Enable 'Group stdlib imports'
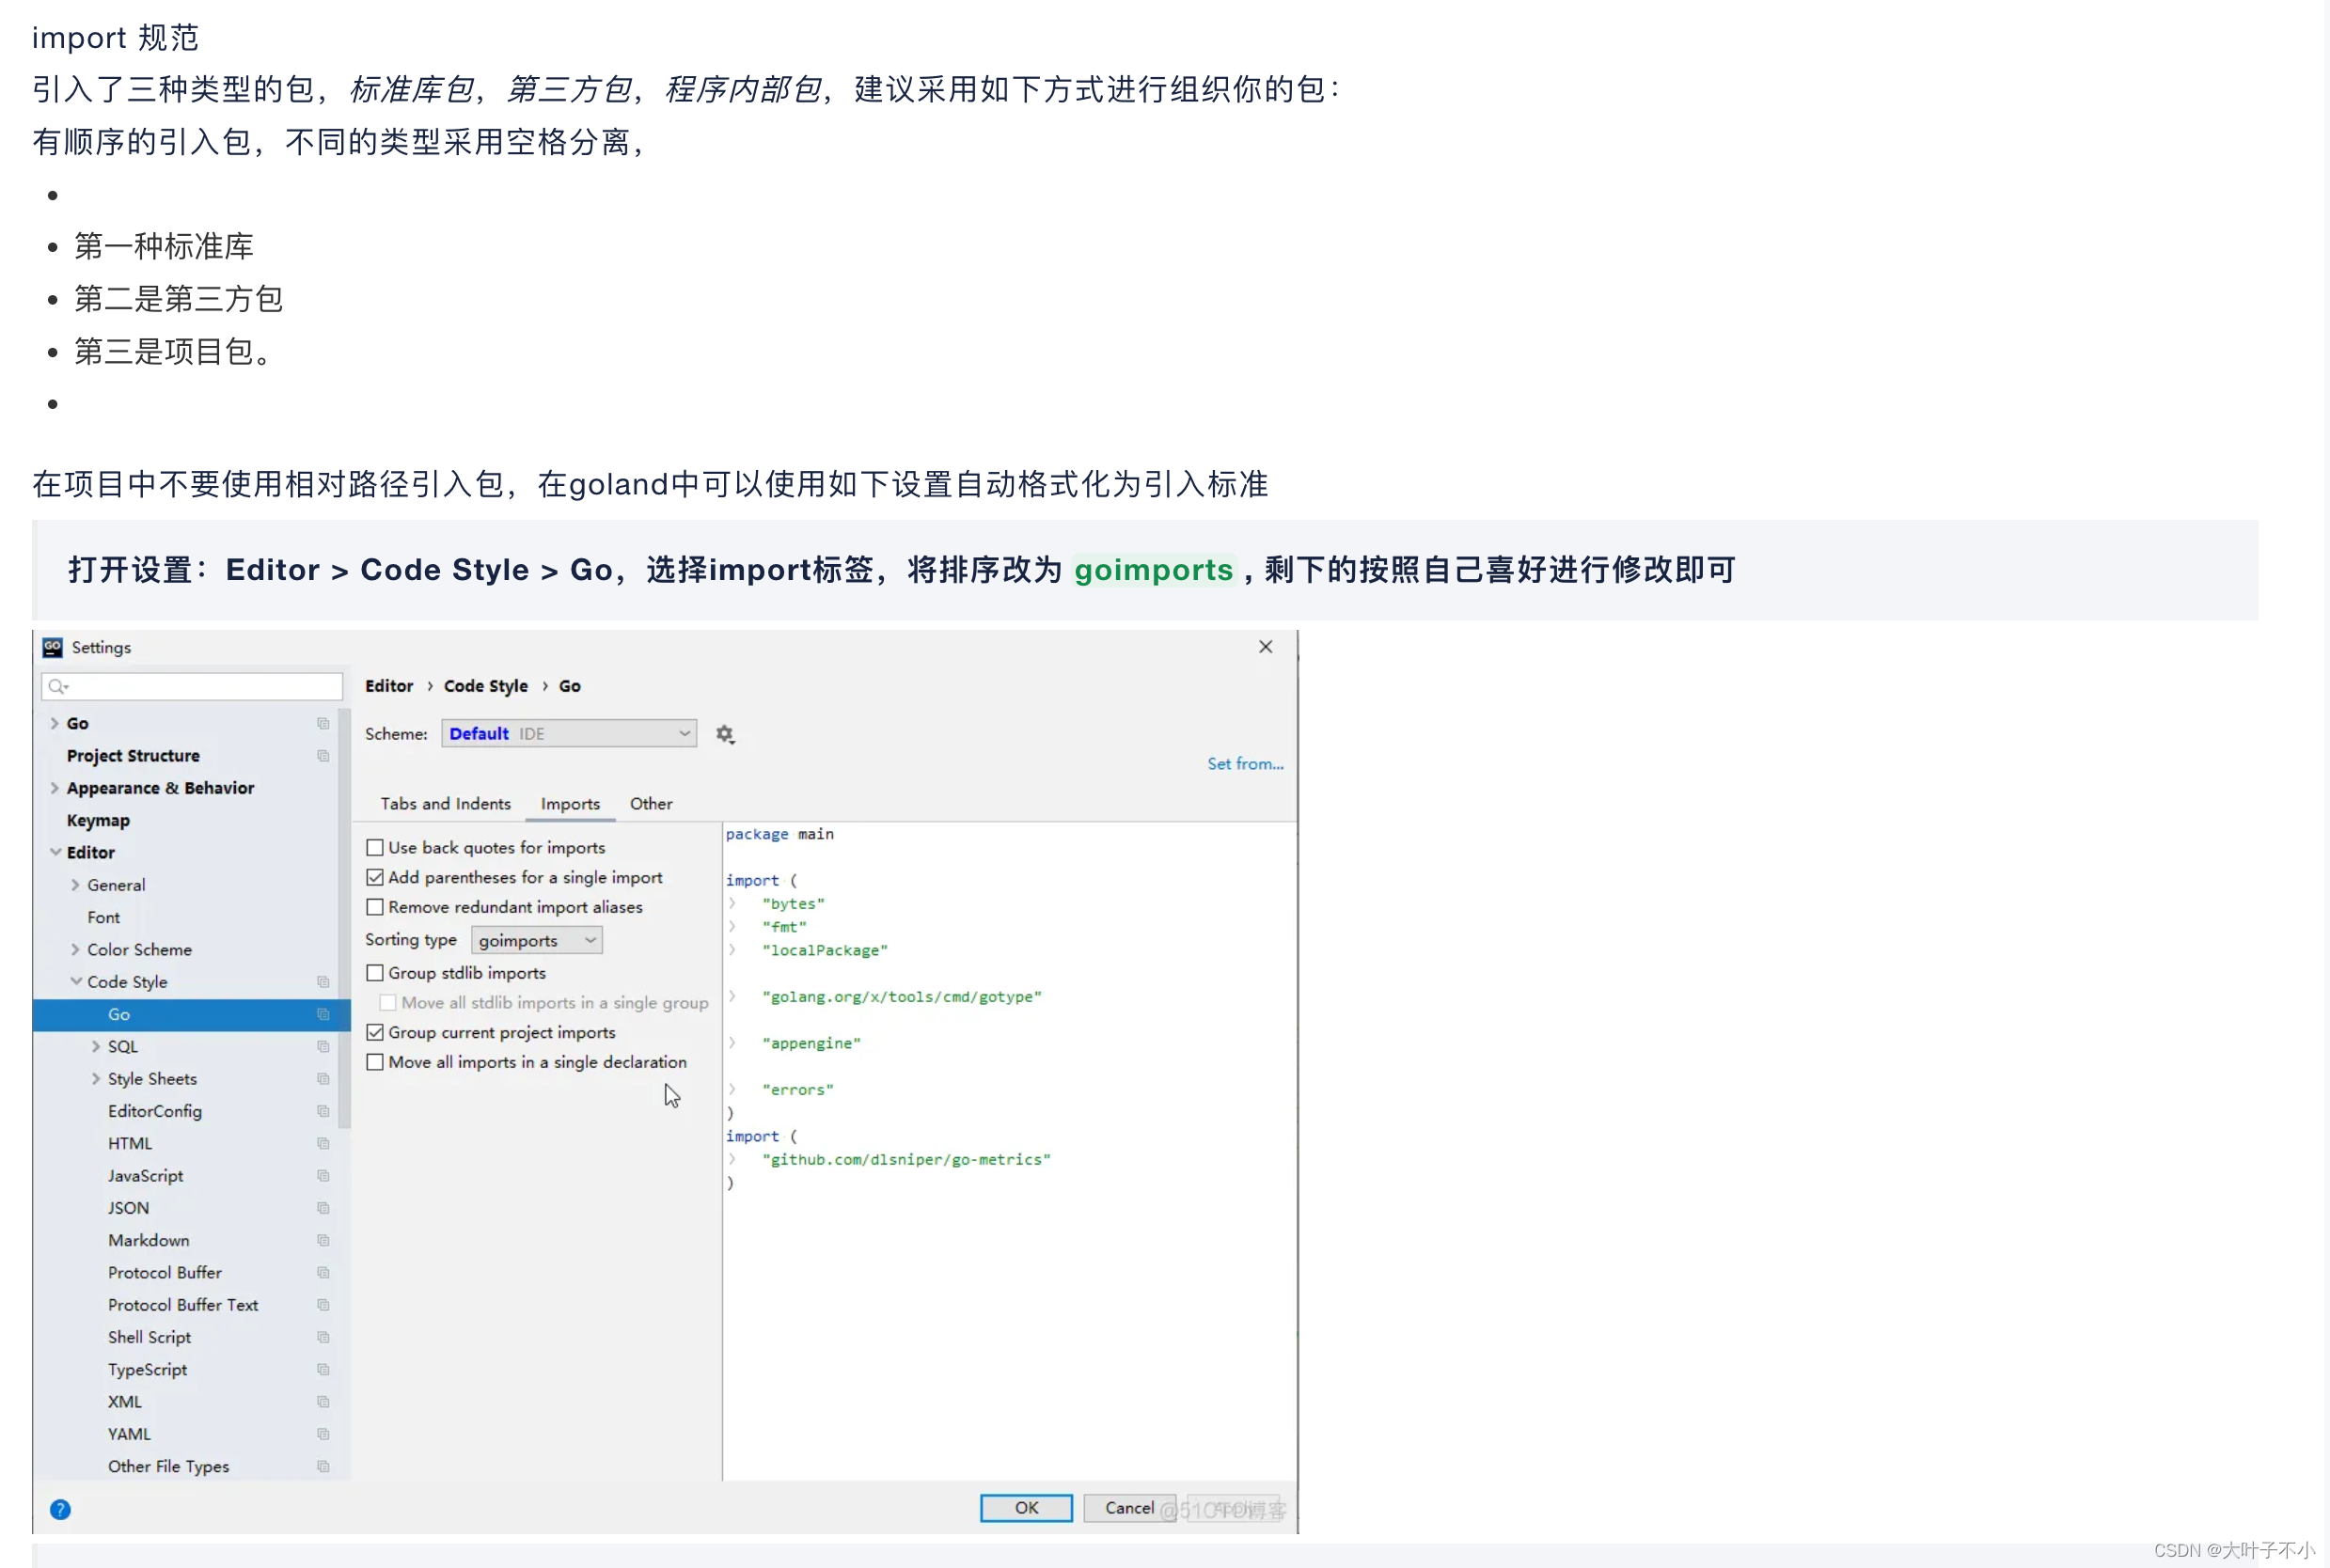This screenshot has height=1568, width=2330. coord(375,971)
